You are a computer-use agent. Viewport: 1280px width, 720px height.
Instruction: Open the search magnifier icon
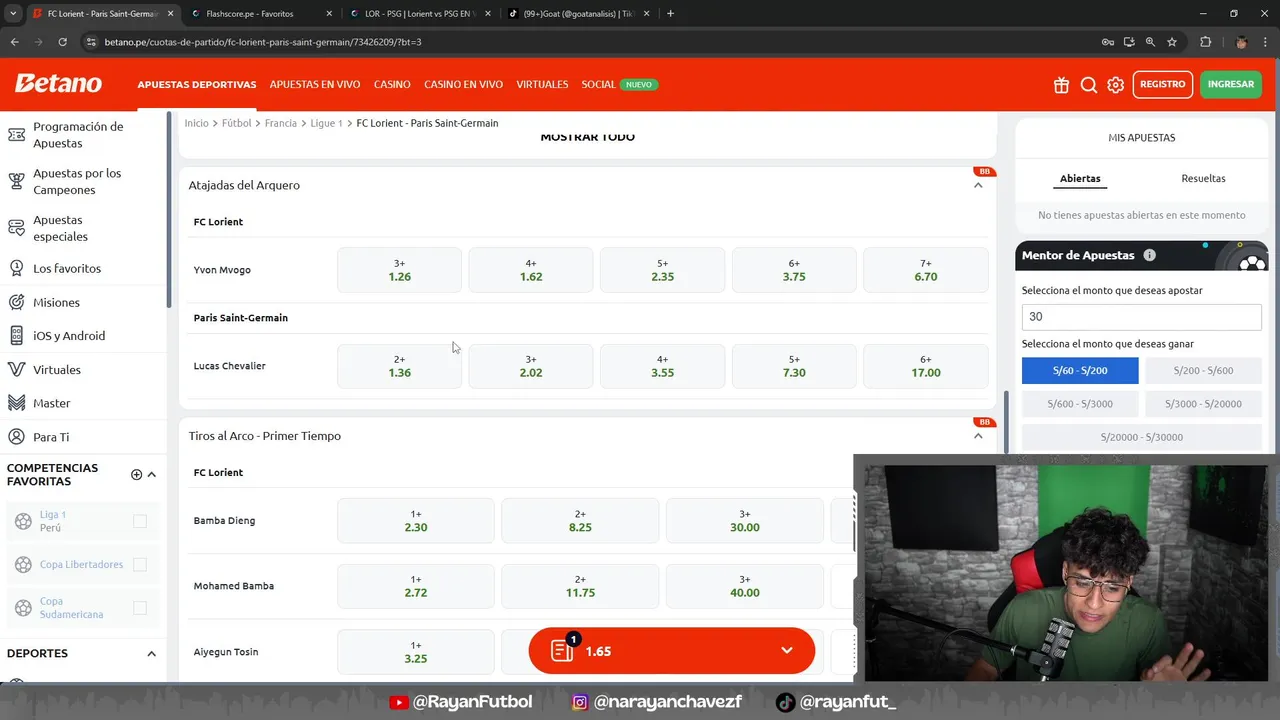click(1089, 85)
